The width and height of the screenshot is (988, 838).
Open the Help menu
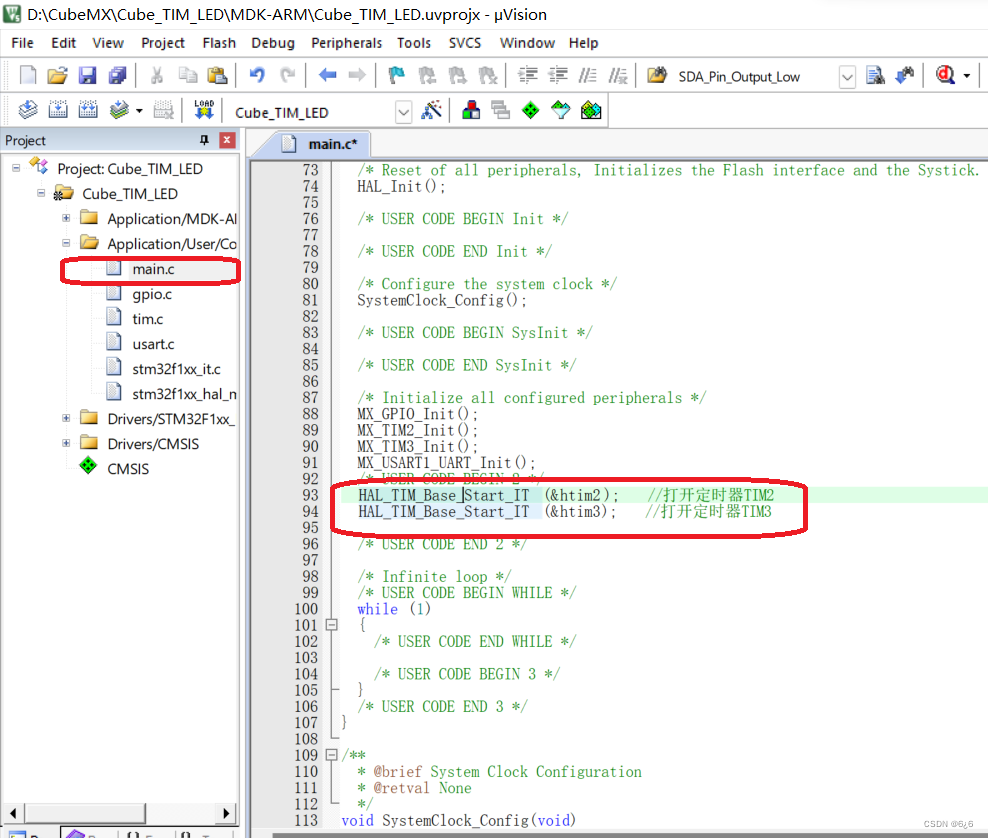583,43
